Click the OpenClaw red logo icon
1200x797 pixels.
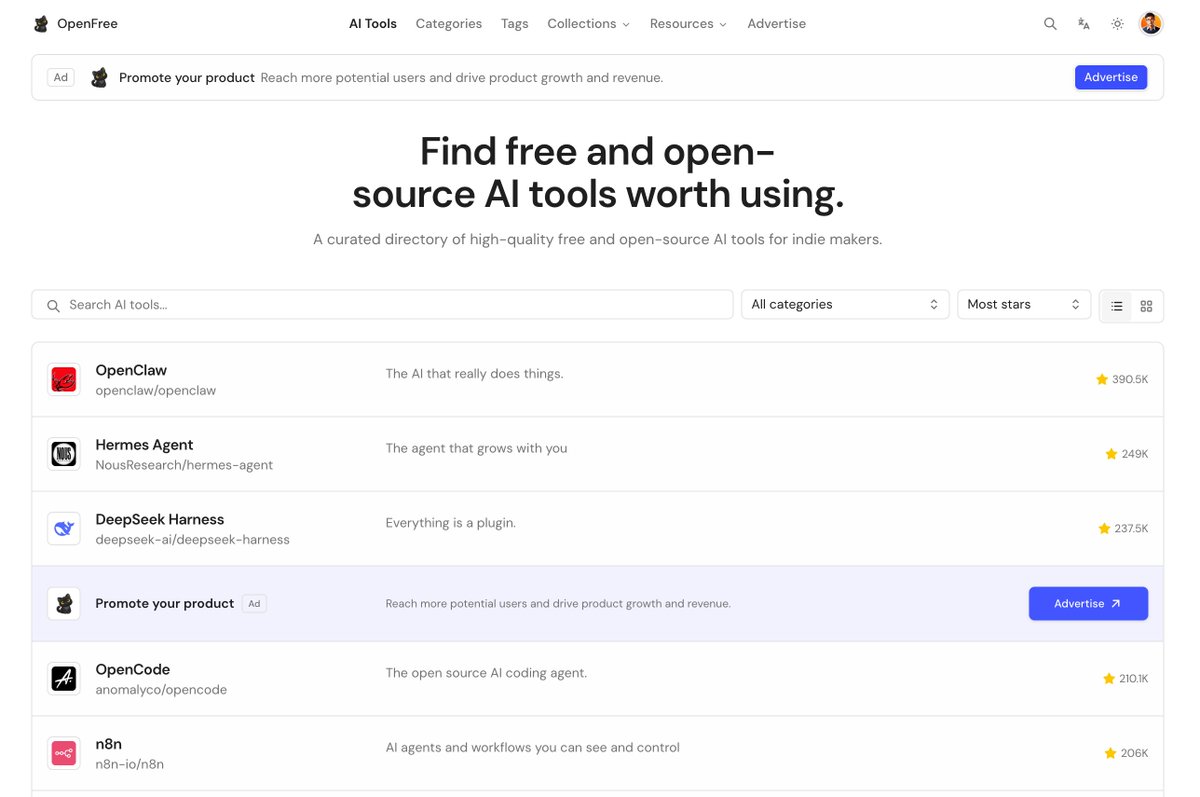[x=64, y=380]
